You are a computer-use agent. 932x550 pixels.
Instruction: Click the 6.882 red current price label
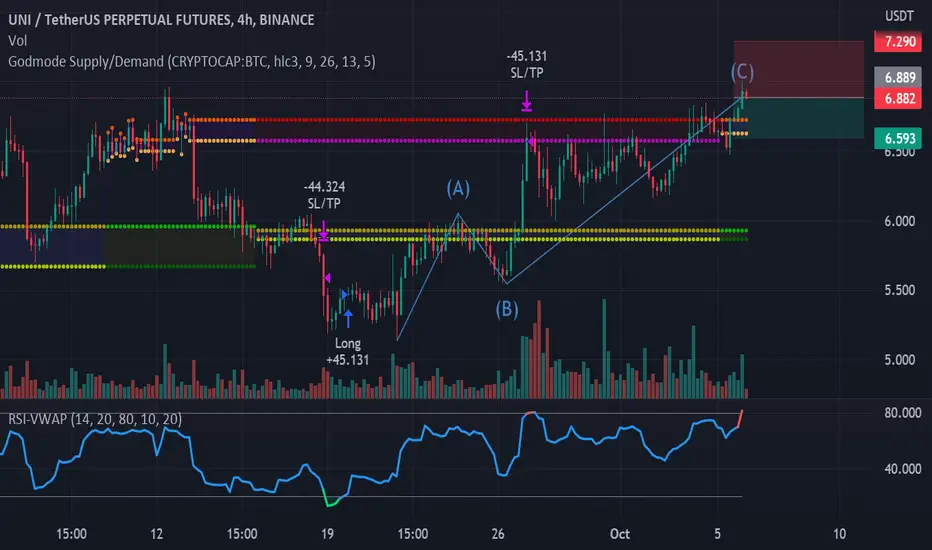898,98
